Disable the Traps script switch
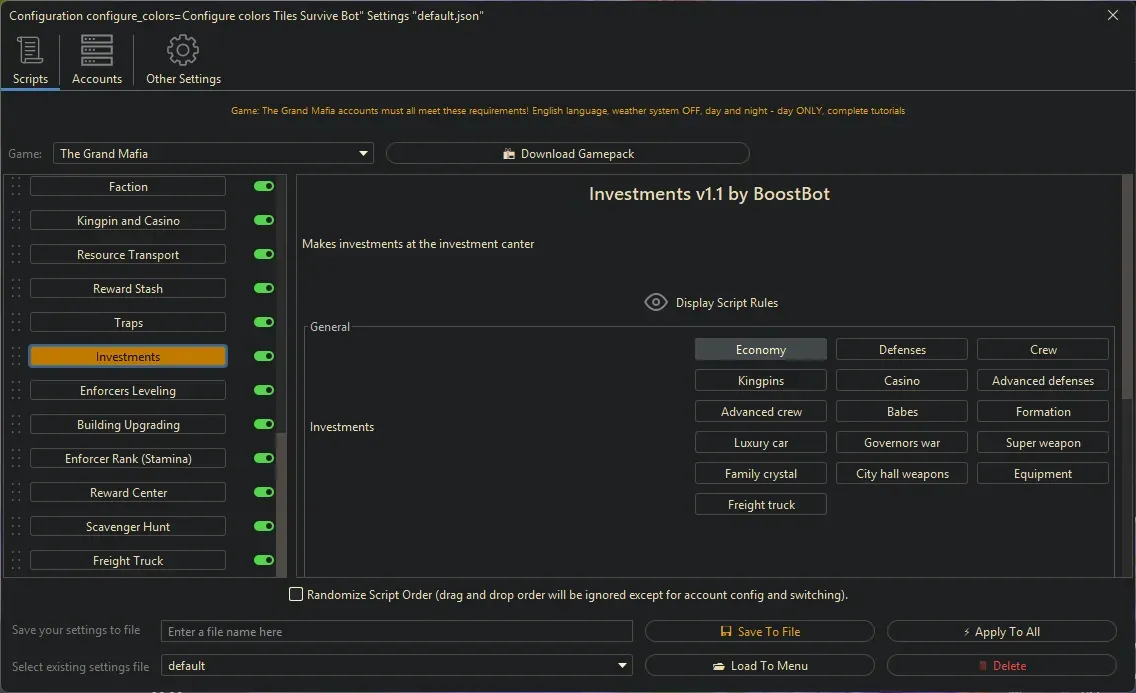Screen dimensions: 1136x693 [x=264, y=322]
